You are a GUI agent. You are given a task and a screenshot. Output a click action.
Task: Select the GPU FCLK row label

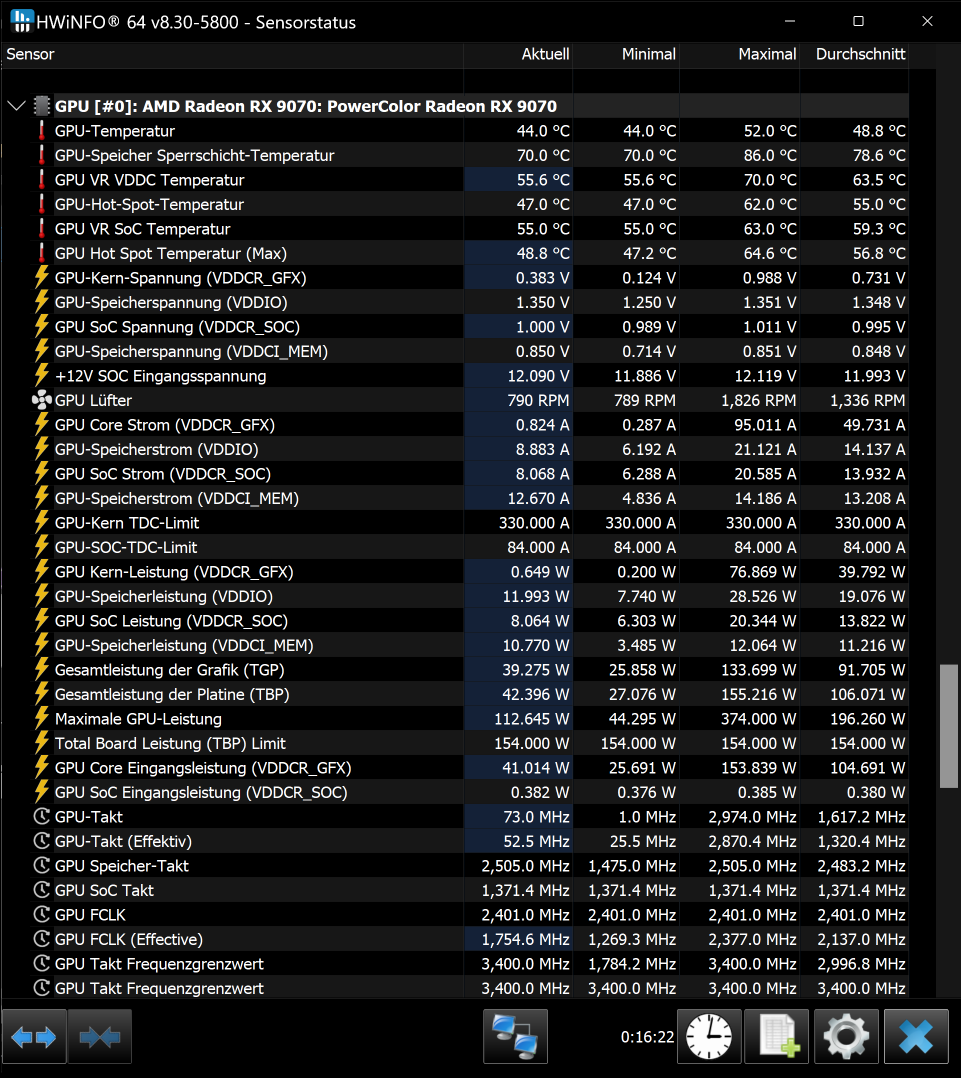[90, 915]
